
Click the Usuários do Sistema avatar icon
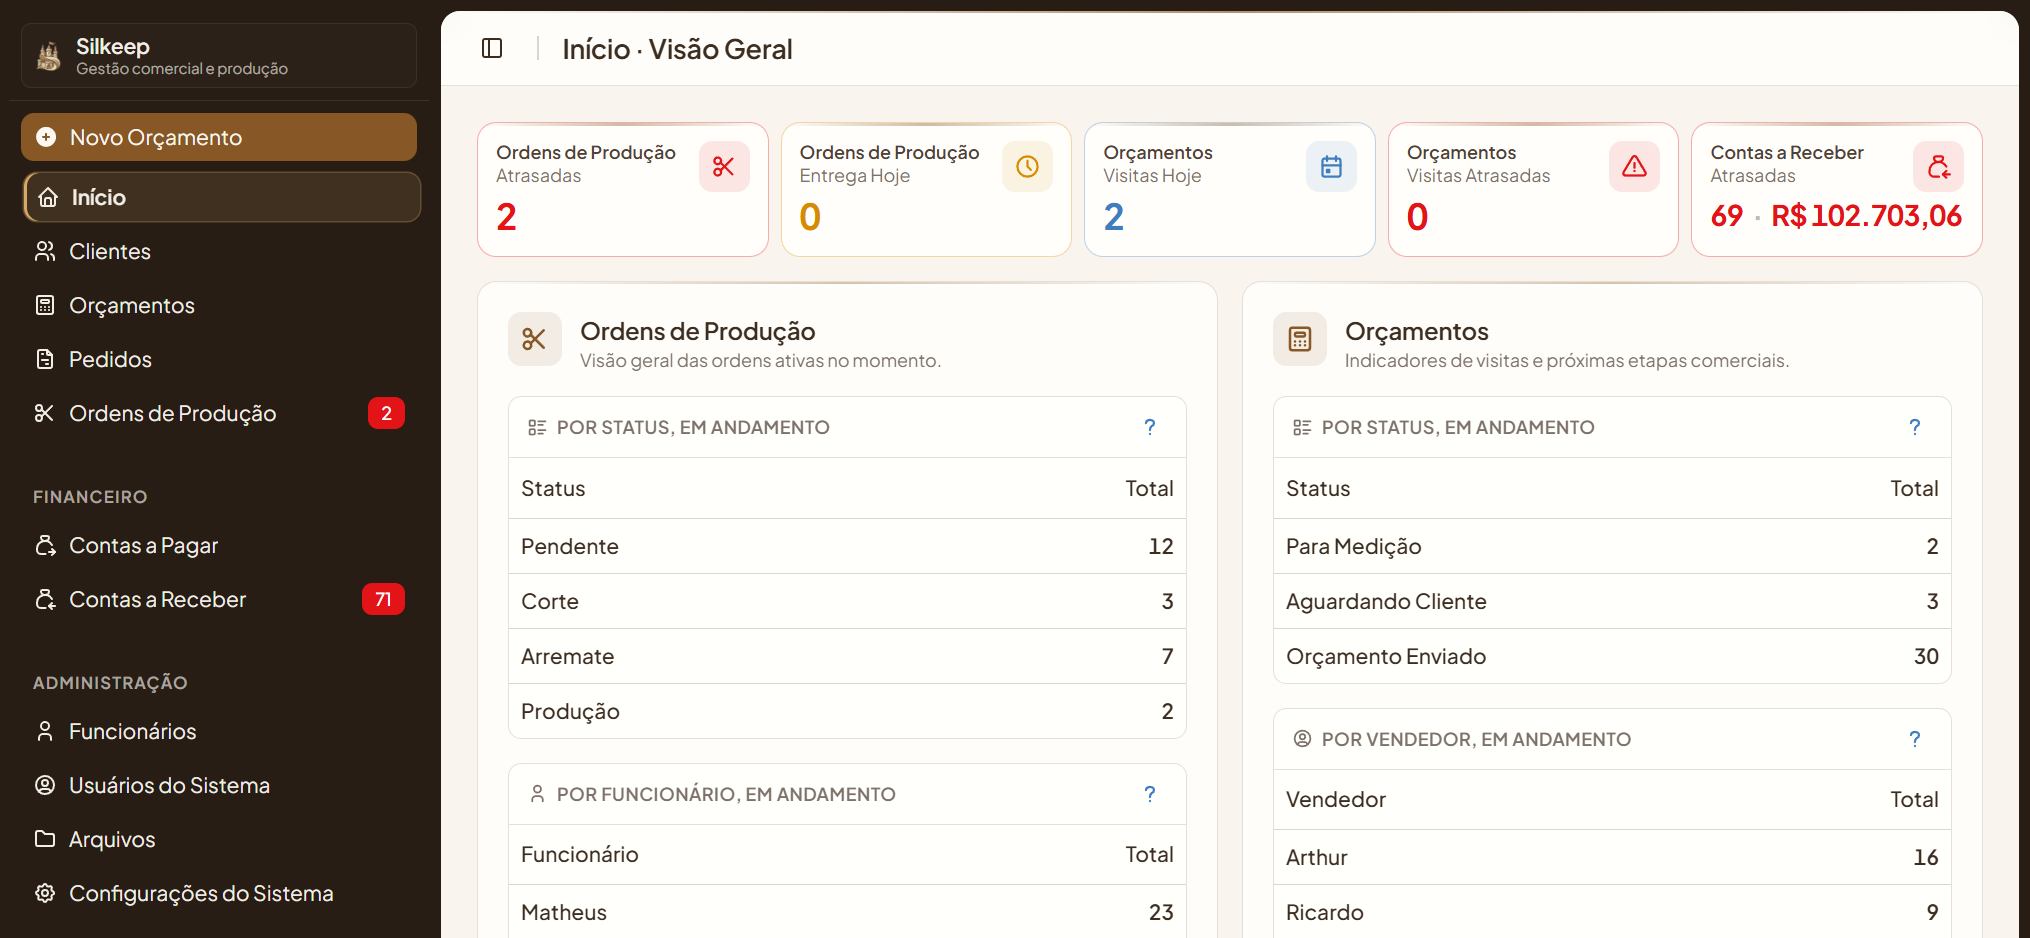[x=45, y=785]
